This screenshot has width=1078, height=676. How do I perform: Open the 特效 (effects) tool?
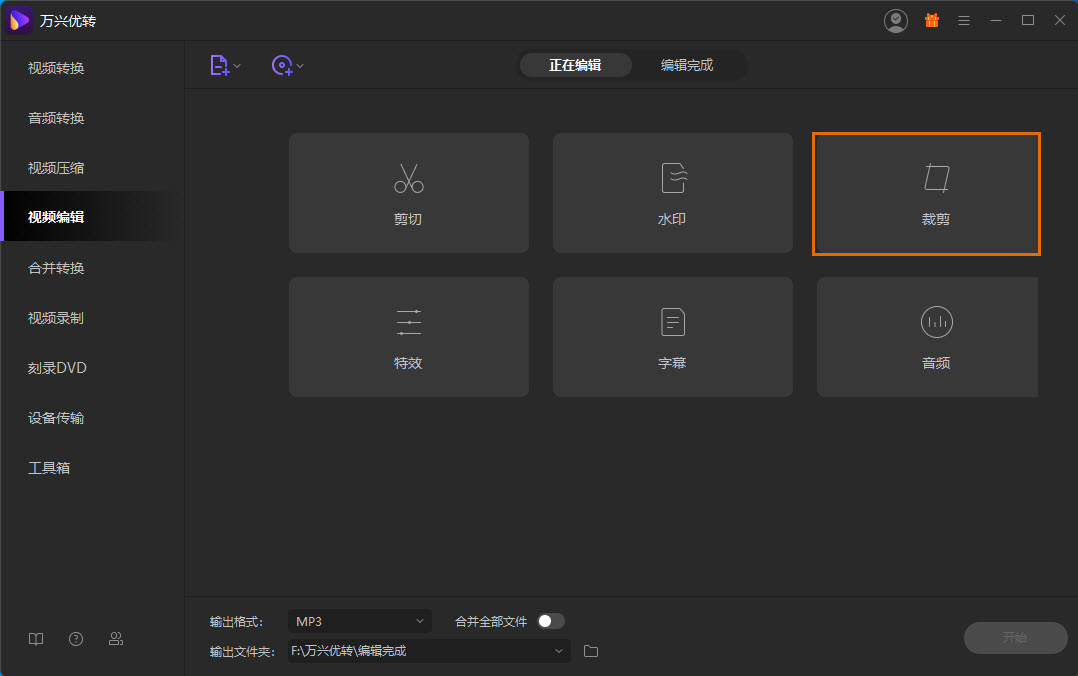point(408,337)
